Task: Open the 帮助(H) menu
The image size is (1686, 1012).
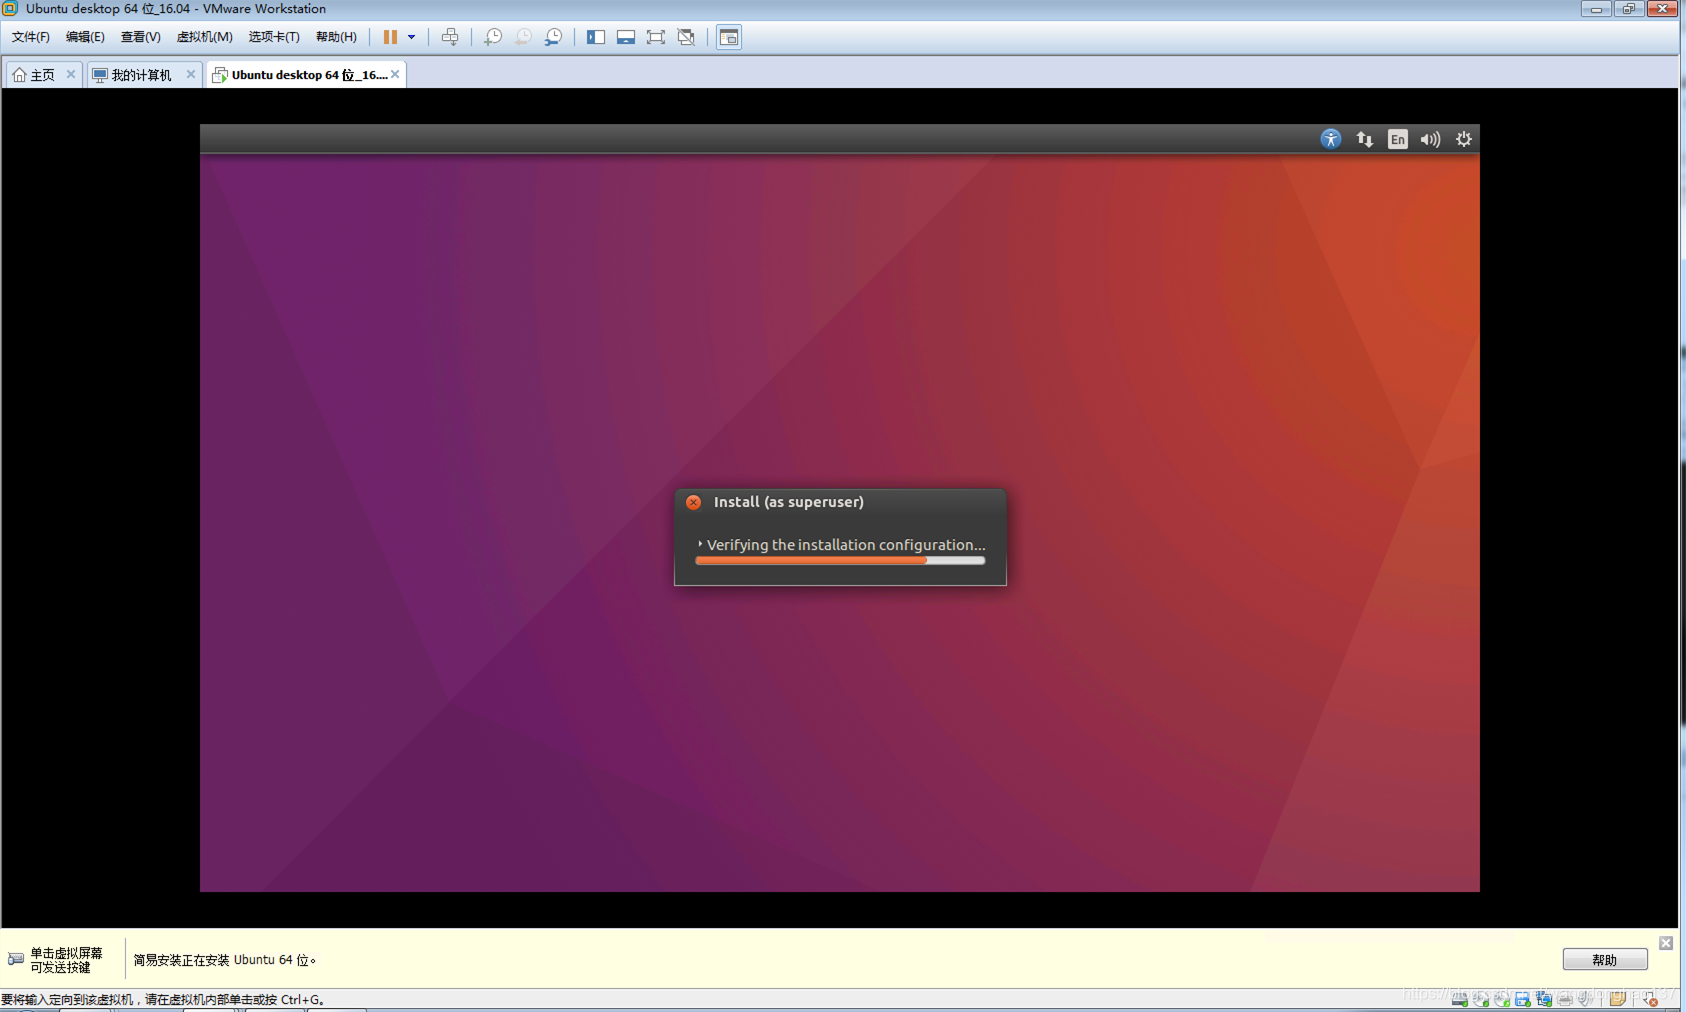Action: [336, 37]
